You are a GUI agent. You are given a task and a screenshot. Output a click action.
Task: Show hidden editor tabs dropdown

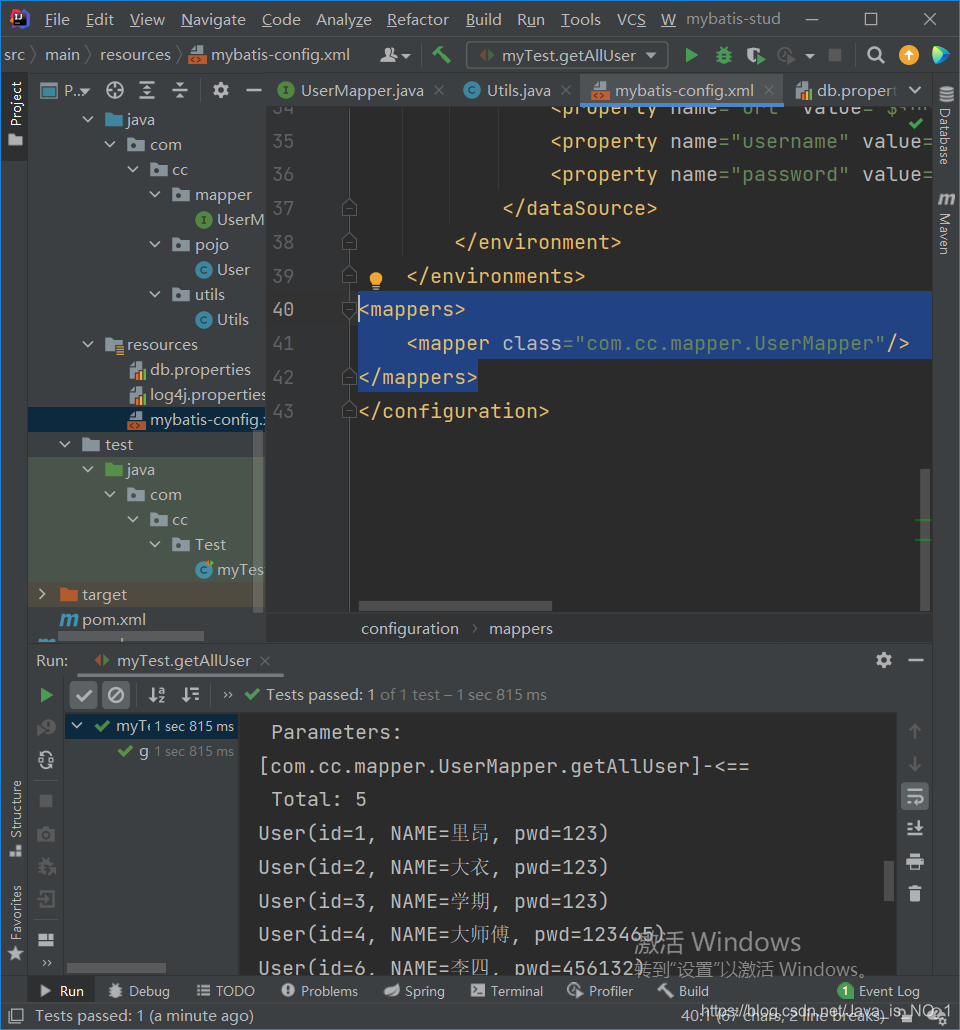click(915, 90)
